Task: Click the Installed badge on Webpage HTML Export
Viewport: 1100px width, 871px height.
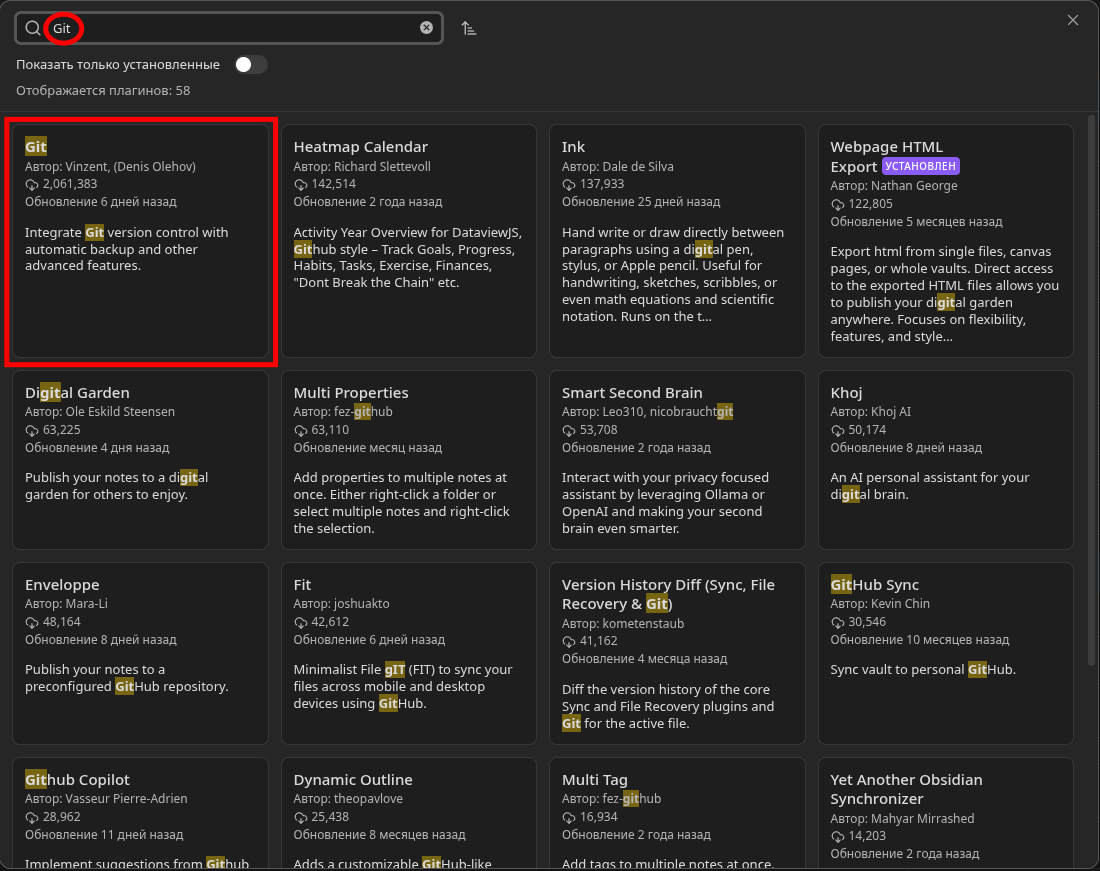Action: coord(920,166)
